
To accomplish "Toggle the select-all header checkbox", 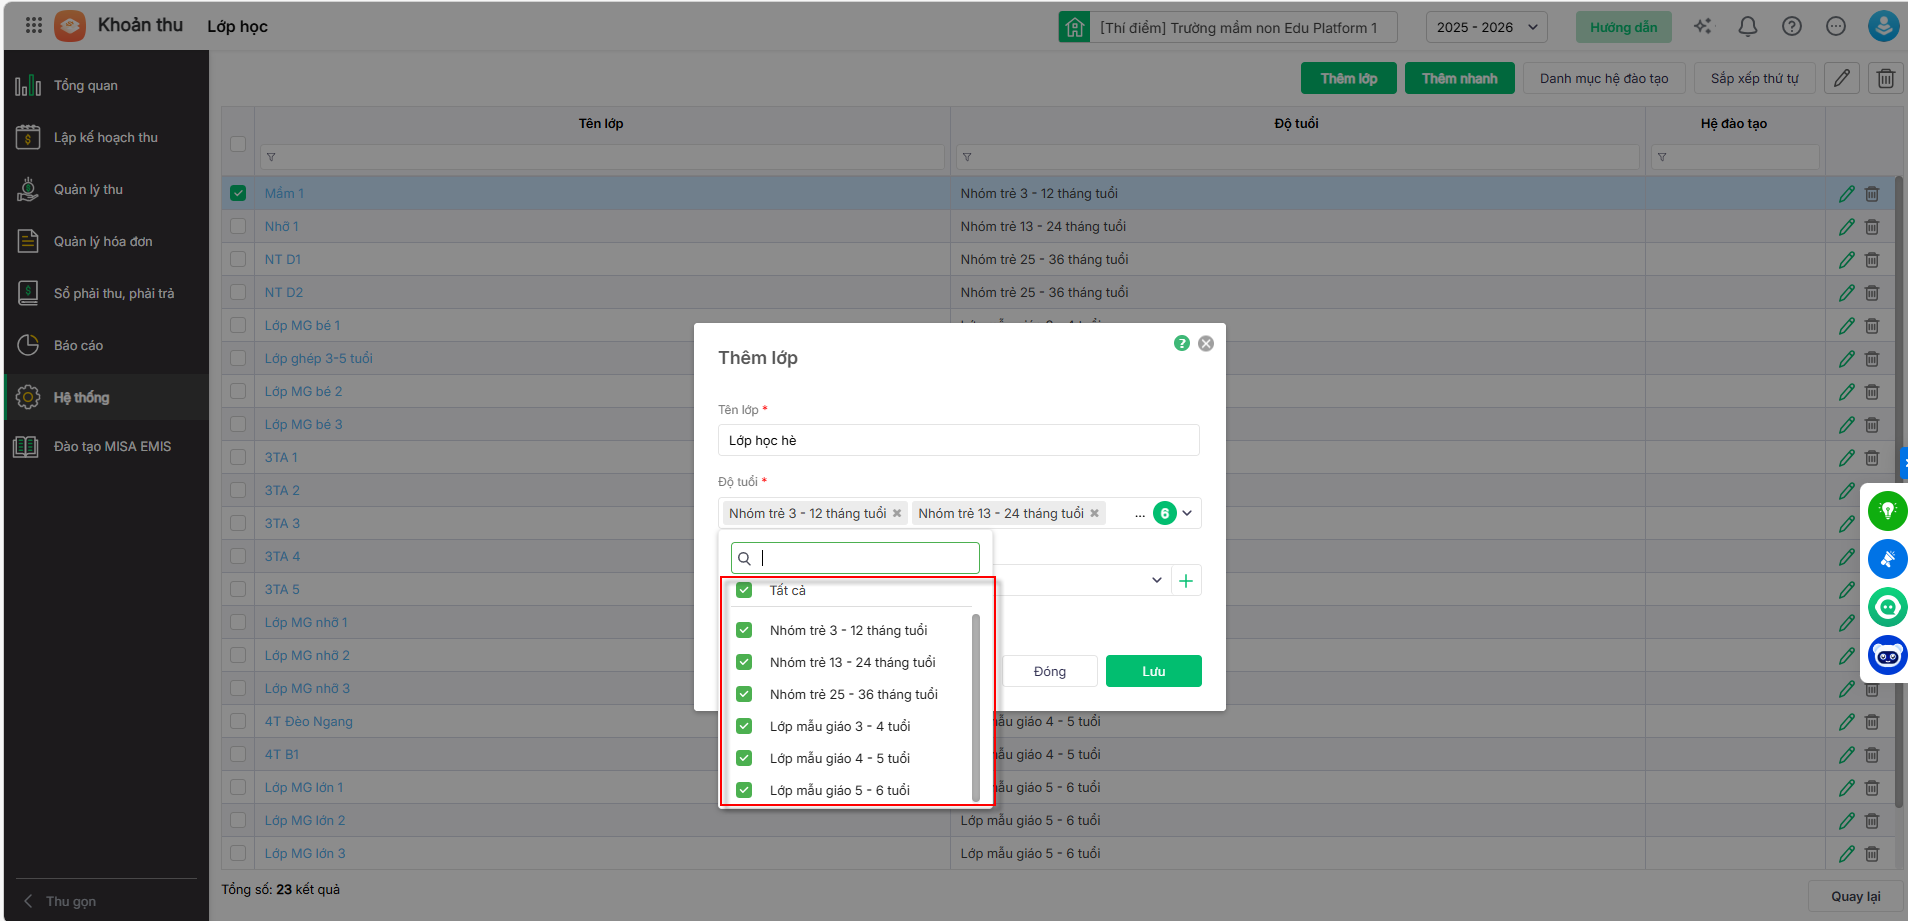I will coord(238,143).
